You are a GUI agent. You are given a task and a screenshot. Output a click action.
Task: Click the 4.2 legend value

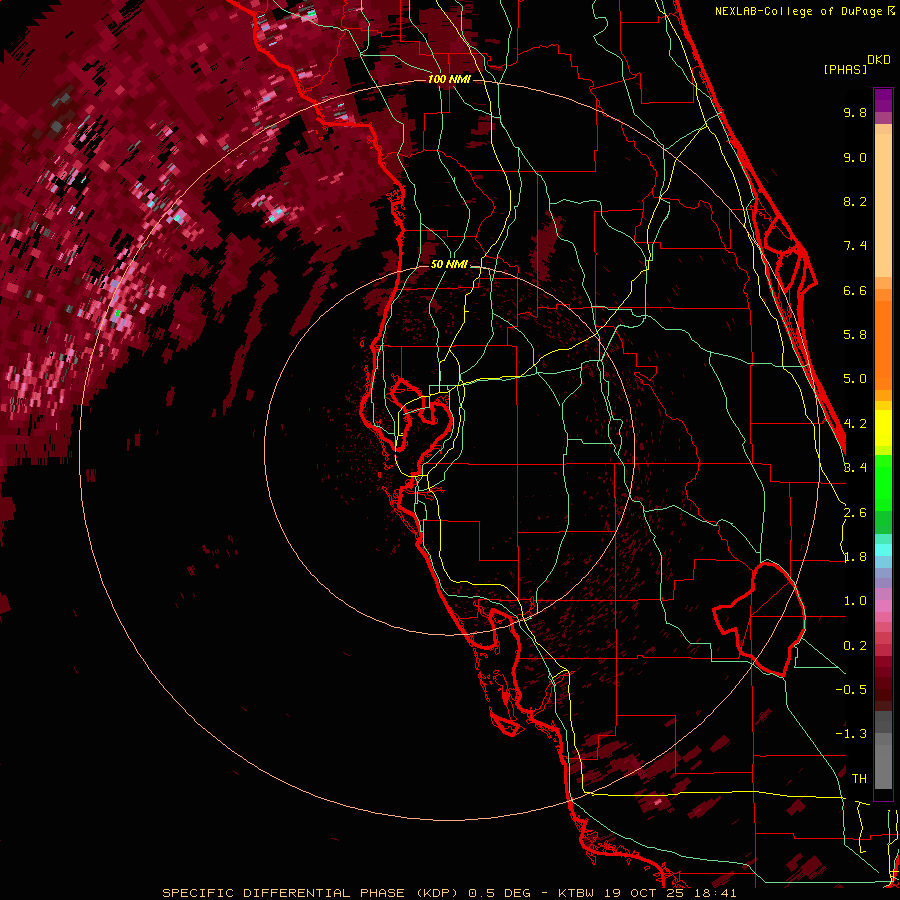click(x=855, y=424)
